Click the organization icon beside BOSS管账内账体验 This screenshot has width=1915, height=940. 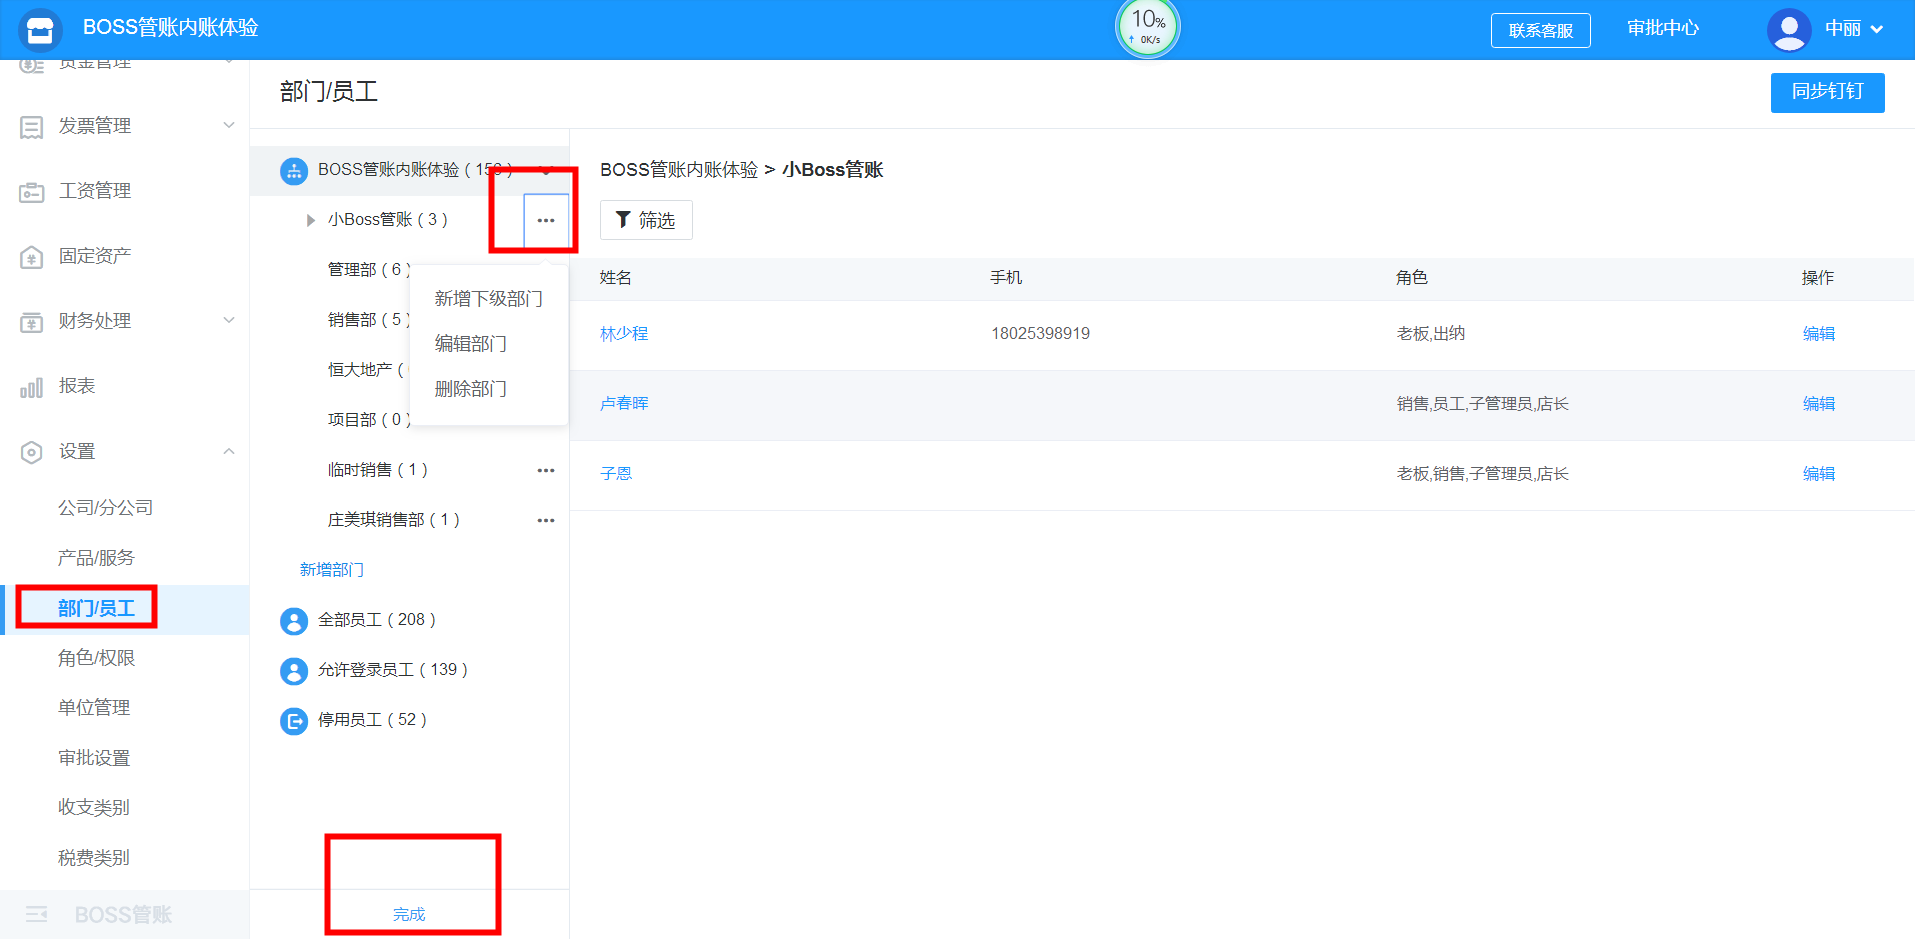tap(294, 171)
